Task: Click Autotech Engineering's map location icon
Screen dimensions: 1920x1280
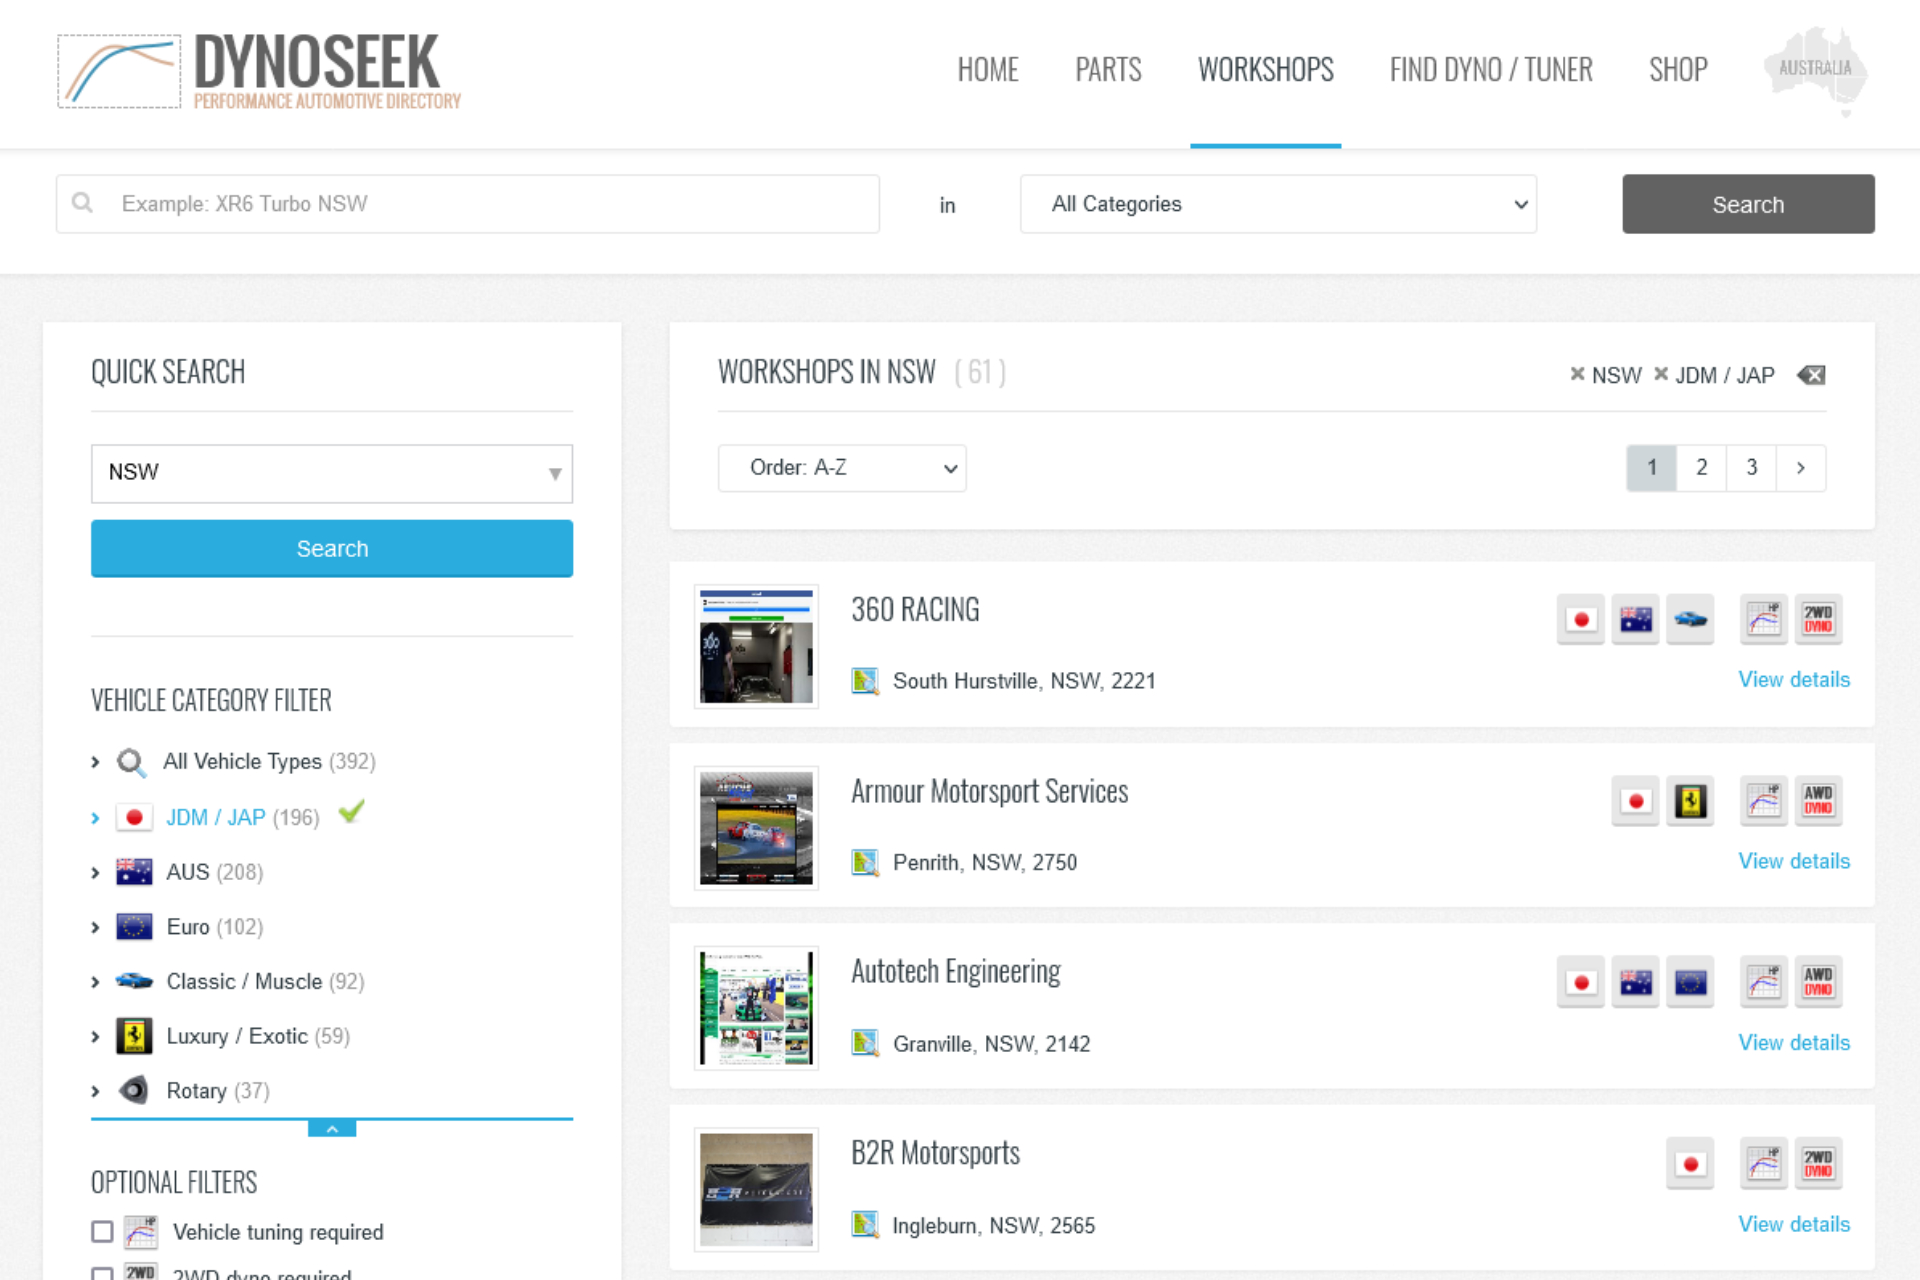Action: [x=865, y=1043]
